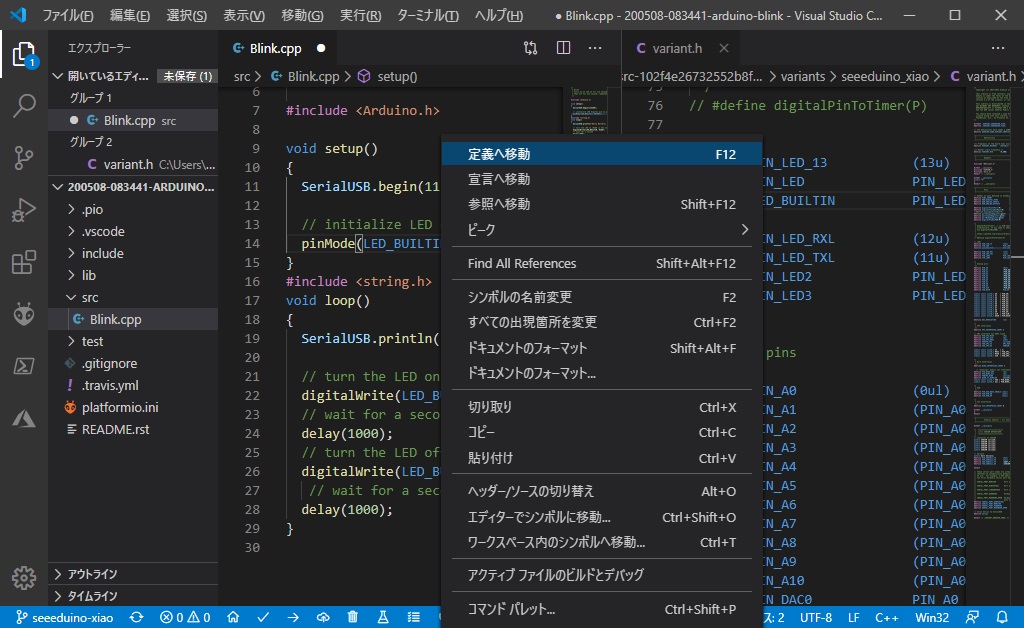Image resolution: width=1024 pixels, height=628 pixels.
Task: Choose シンボルの名前変更 in context menu
Action: coord(601,297)
